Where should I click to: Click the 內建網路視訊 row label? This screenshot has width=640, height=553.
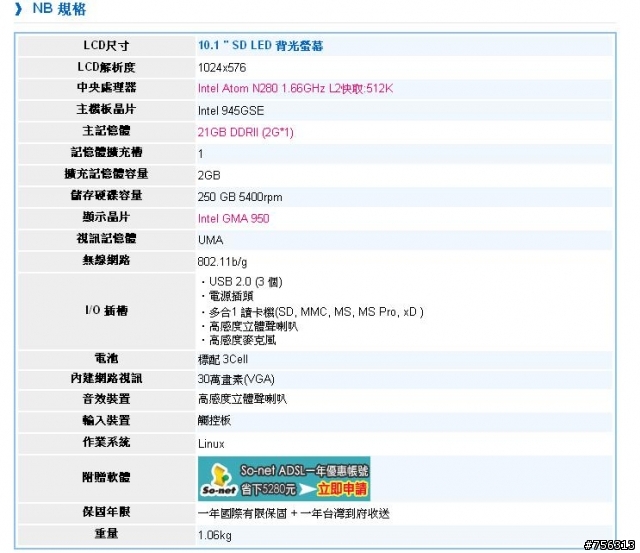coord(107,378)
